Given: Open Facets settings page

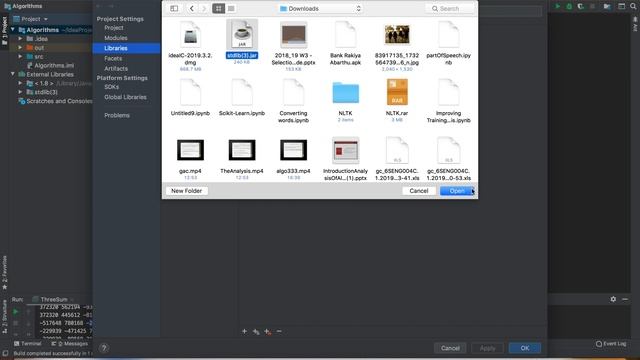Looking at the screenshot, I should point(113,58).
